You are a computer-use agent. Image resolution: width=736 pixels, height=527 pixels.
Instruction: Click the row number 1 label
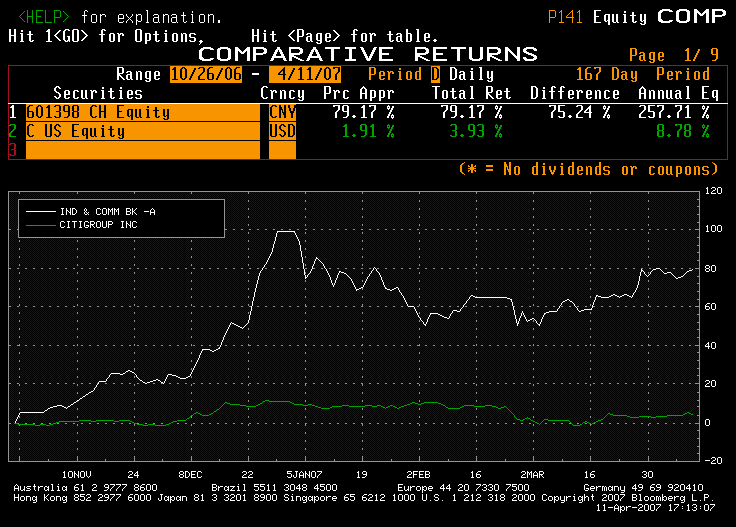13,112
